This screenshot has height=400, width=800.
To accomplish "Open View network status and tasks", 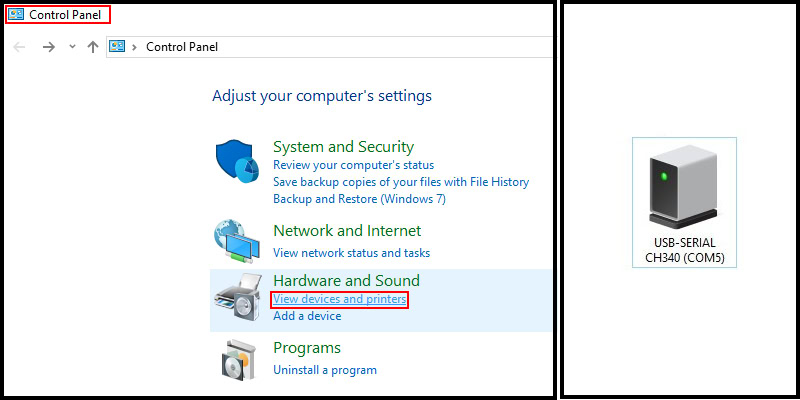I will (351, 253).
